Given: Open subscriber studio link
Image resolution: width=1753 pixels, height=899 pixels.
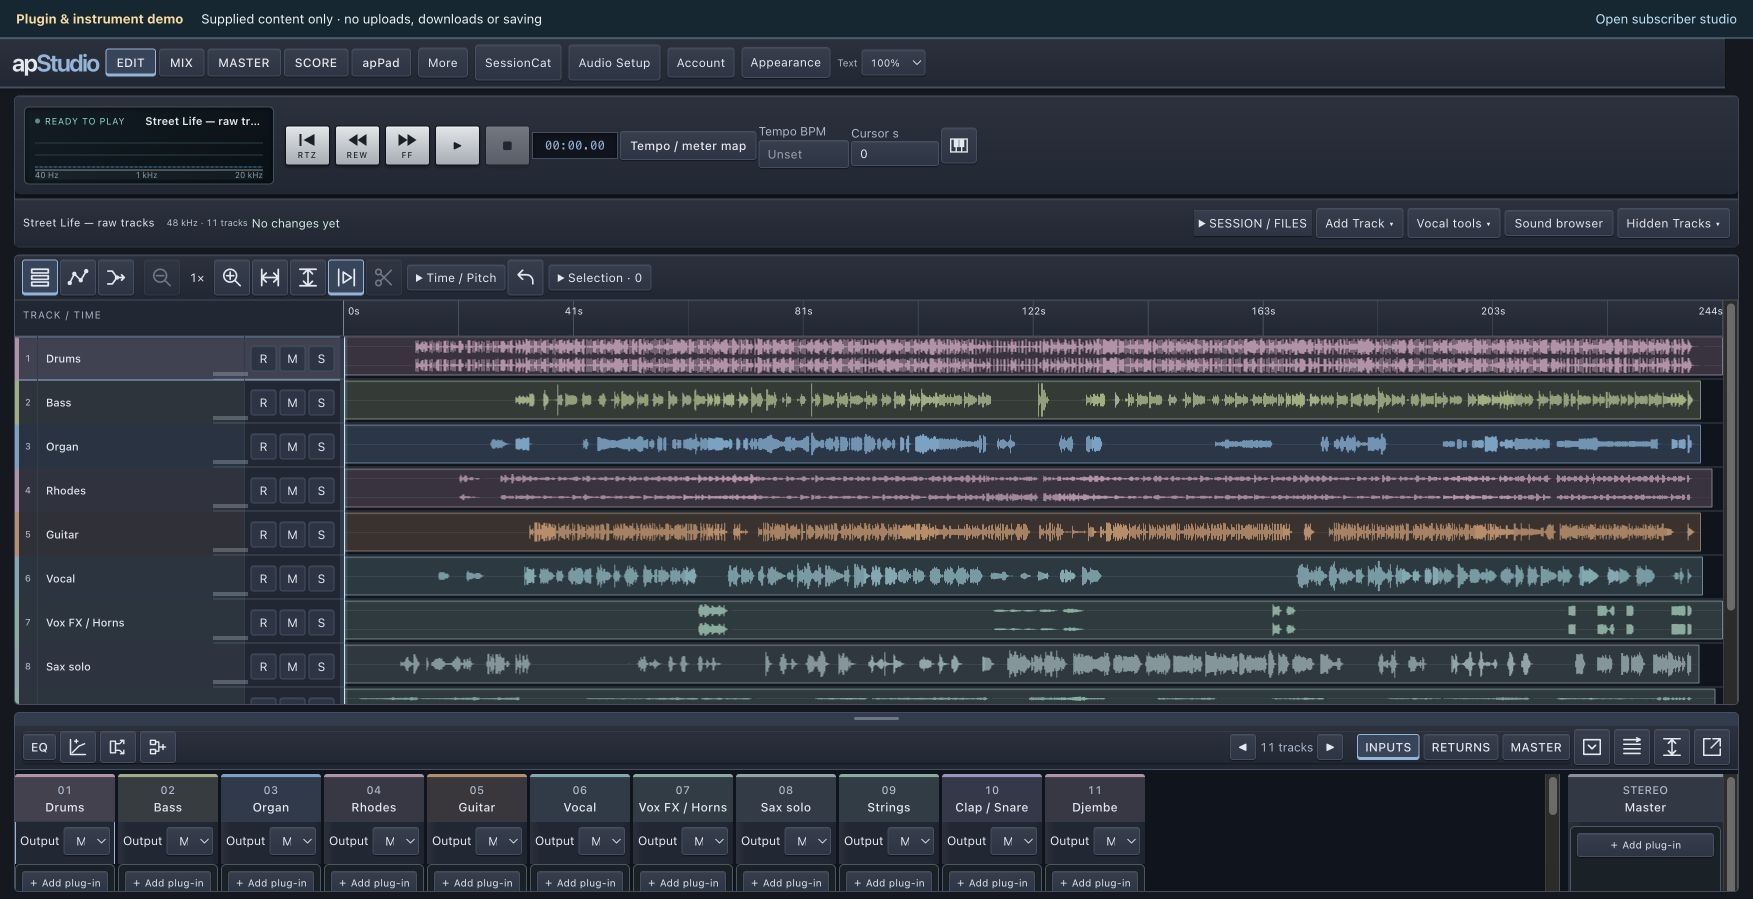Looking at the screenshot, I should coord(1665,19).
